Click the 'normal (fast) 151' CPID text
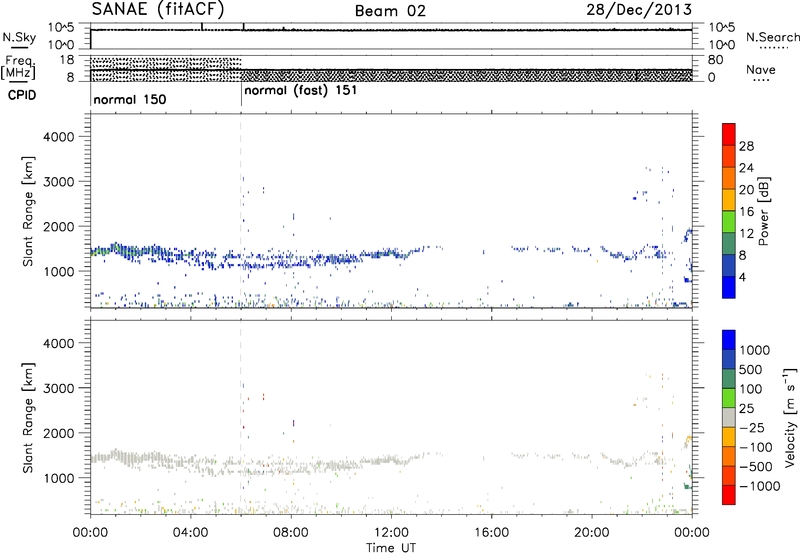Image resolution: width=800 pixels, height=554 pixels. point(301,91)
